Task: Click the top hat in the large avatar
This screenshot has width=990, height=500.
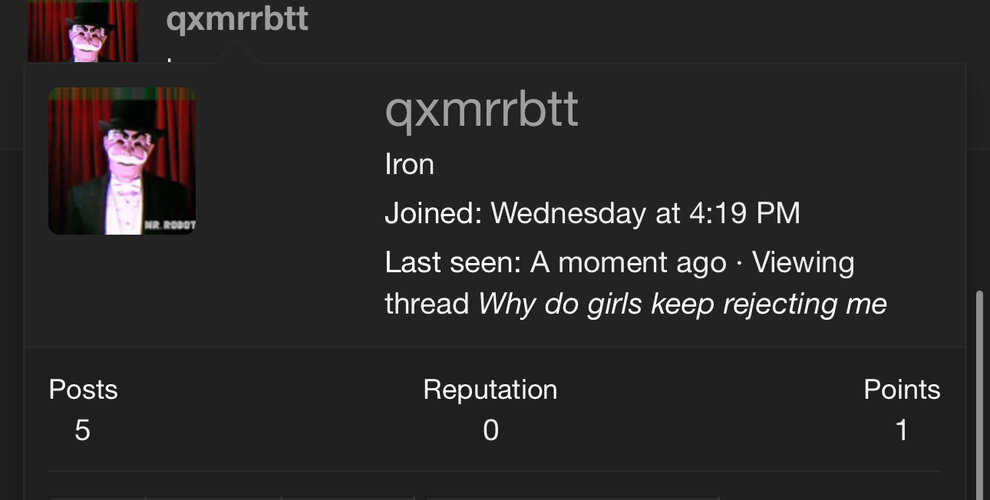Action: pyautogui.click(x=131, y=115)
